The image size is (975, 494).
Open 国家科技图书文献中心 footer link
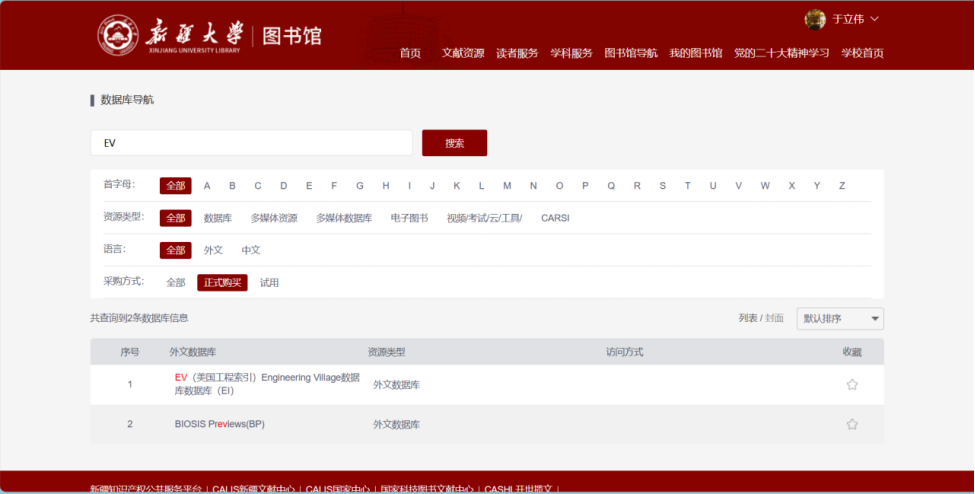(x=427, y=489)
